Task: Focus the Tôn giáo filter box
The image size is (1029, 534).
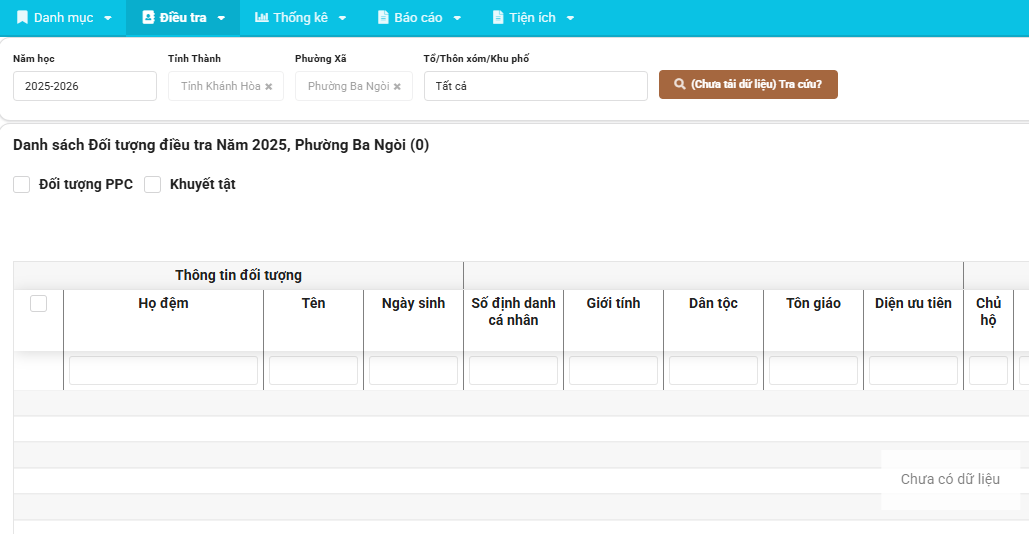Action: pyautogui.click(x=814, y=371)
